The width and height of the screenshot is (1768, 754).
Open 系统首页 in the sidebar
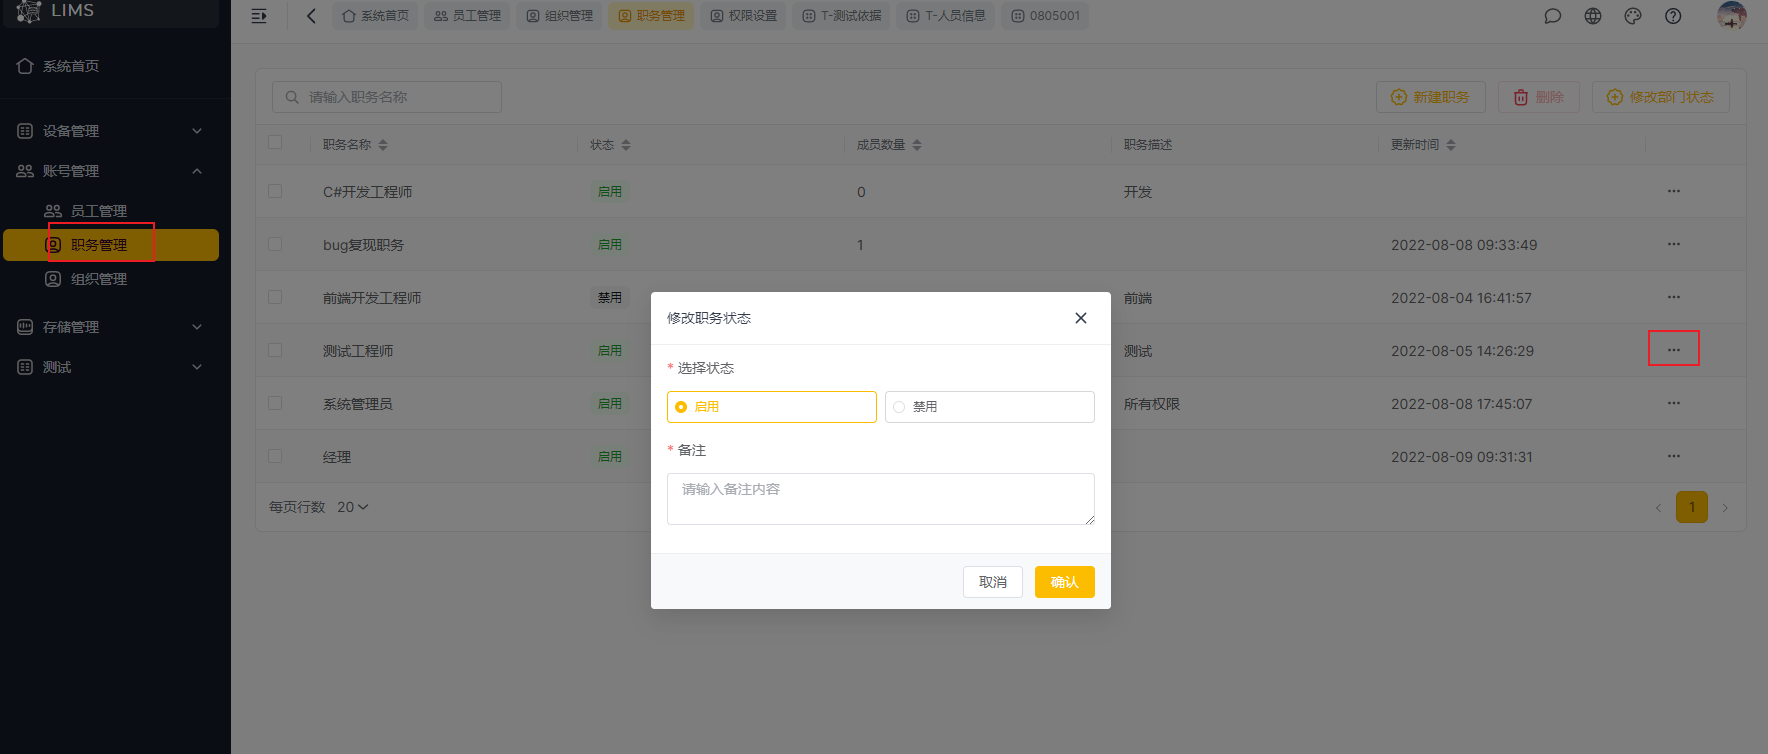(111, 66)
